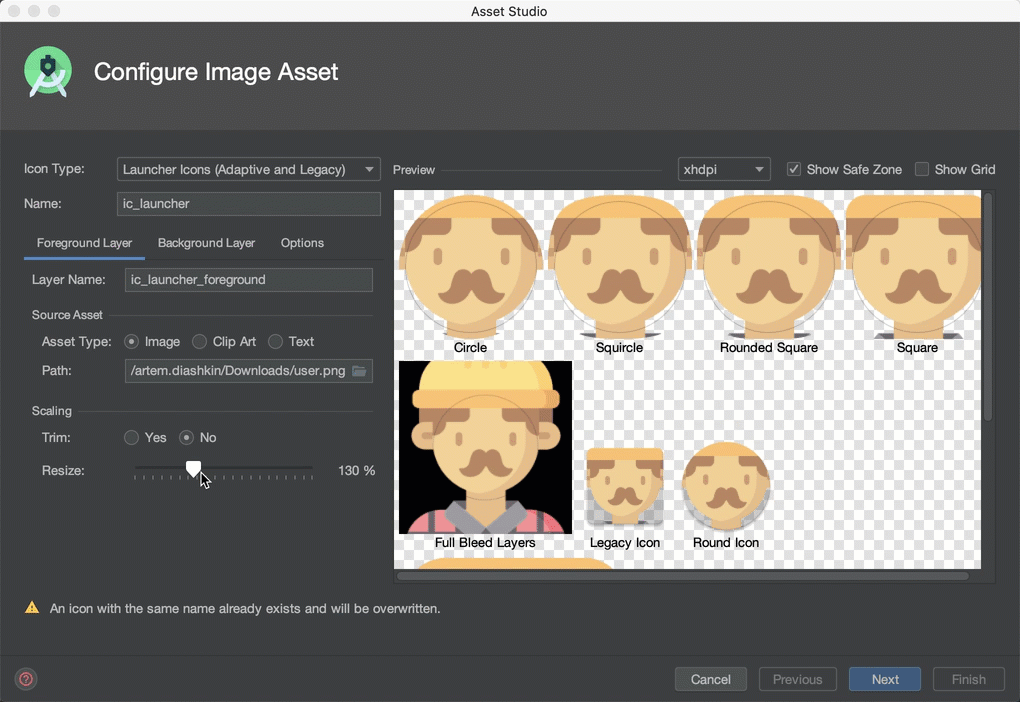Viewport: 1020px width, 702px height.
Task: Click the Resize slider handle
Action: [x=193, y=468]
